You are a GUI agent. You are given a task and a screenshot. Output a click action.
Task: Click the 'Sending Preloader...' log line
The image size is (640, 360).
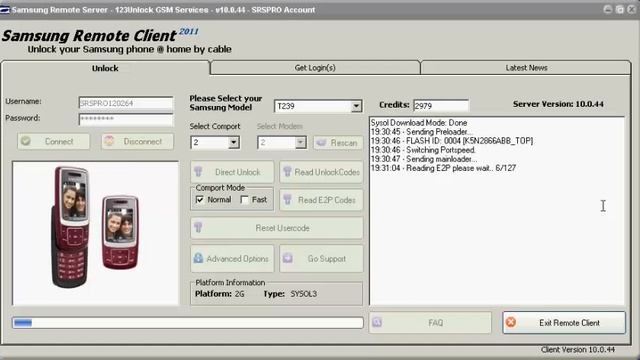point(422,131)
